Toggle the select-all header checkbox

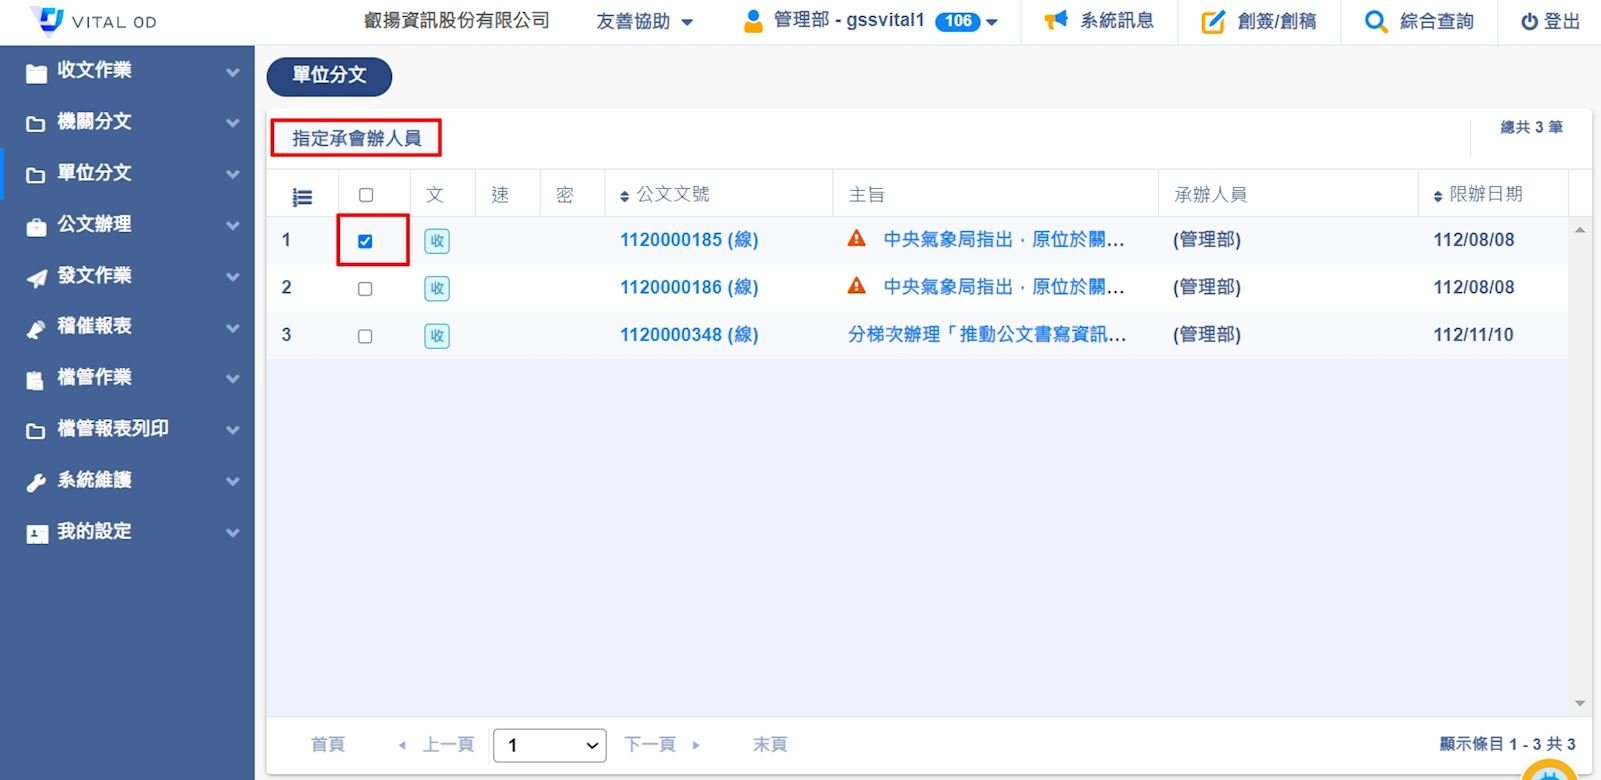pos(366,195)
